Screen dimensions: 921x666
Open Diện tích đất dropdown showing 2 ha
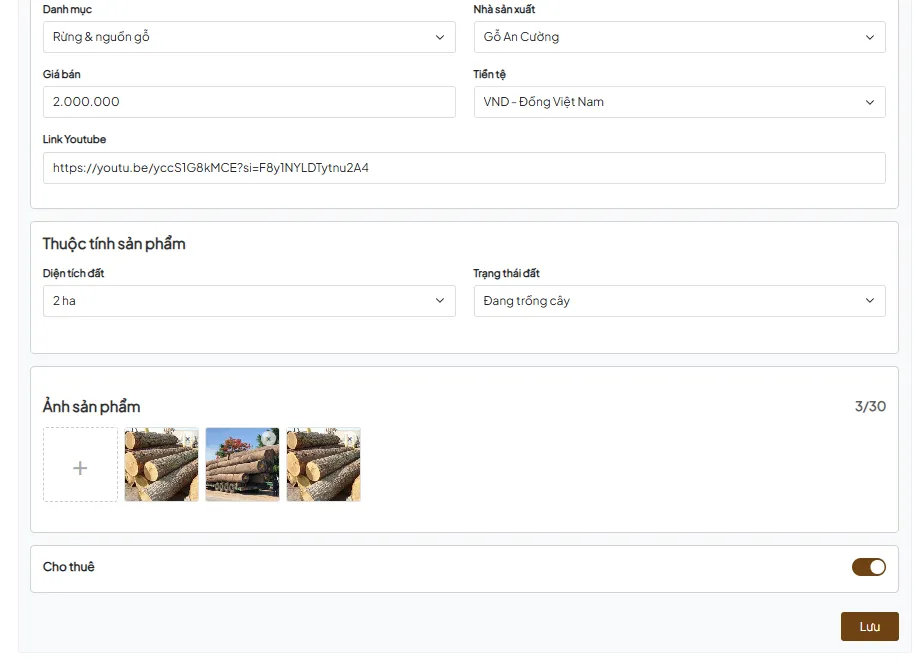(249, 301)
